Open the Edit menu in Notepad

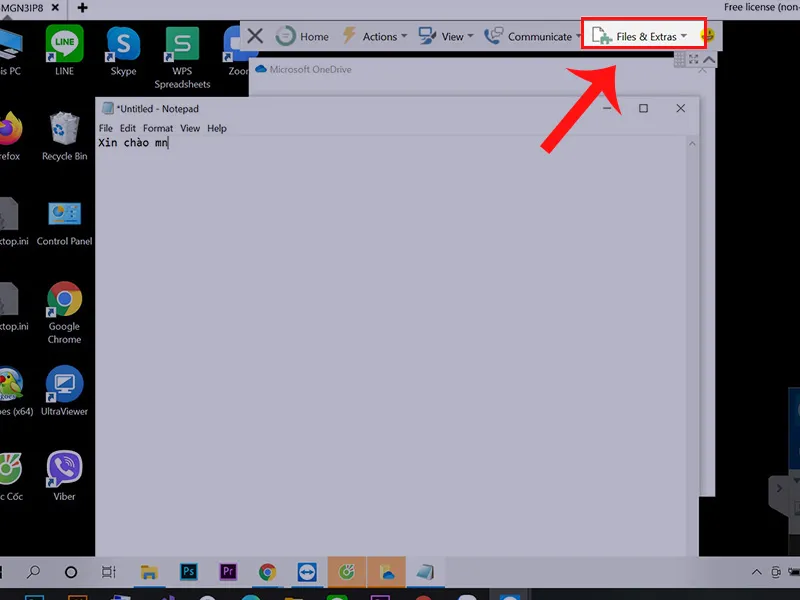point(127,128)
